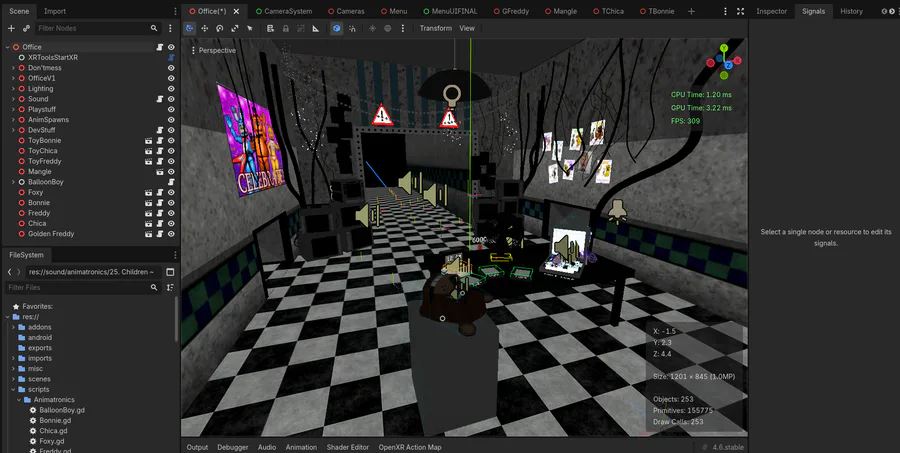This screenshot has height=453, width=900.
Task: Toggle distraction free mode expand icon
Action: [740, 11]
